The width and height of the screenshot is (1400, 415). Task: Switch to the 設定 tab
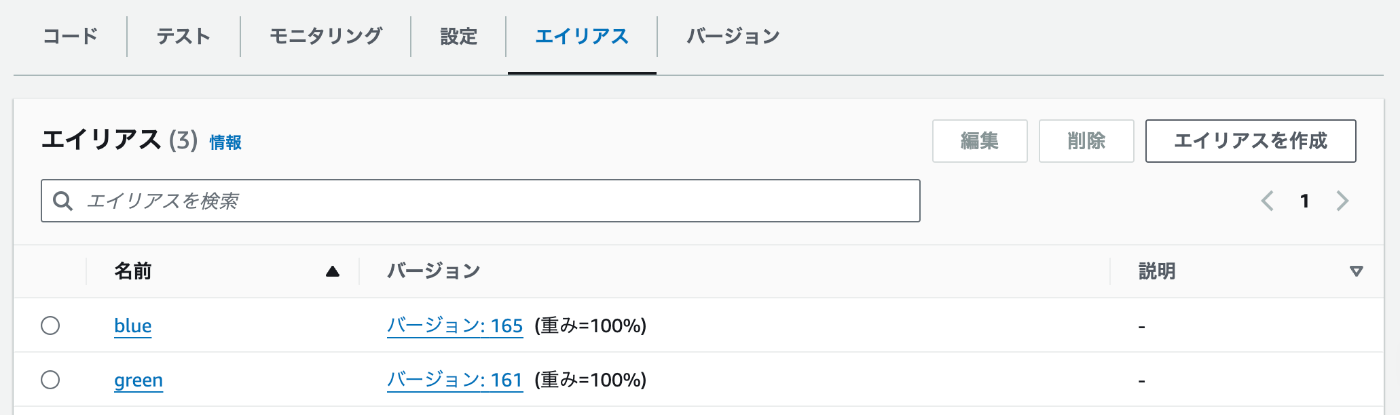tap(459, 37)
